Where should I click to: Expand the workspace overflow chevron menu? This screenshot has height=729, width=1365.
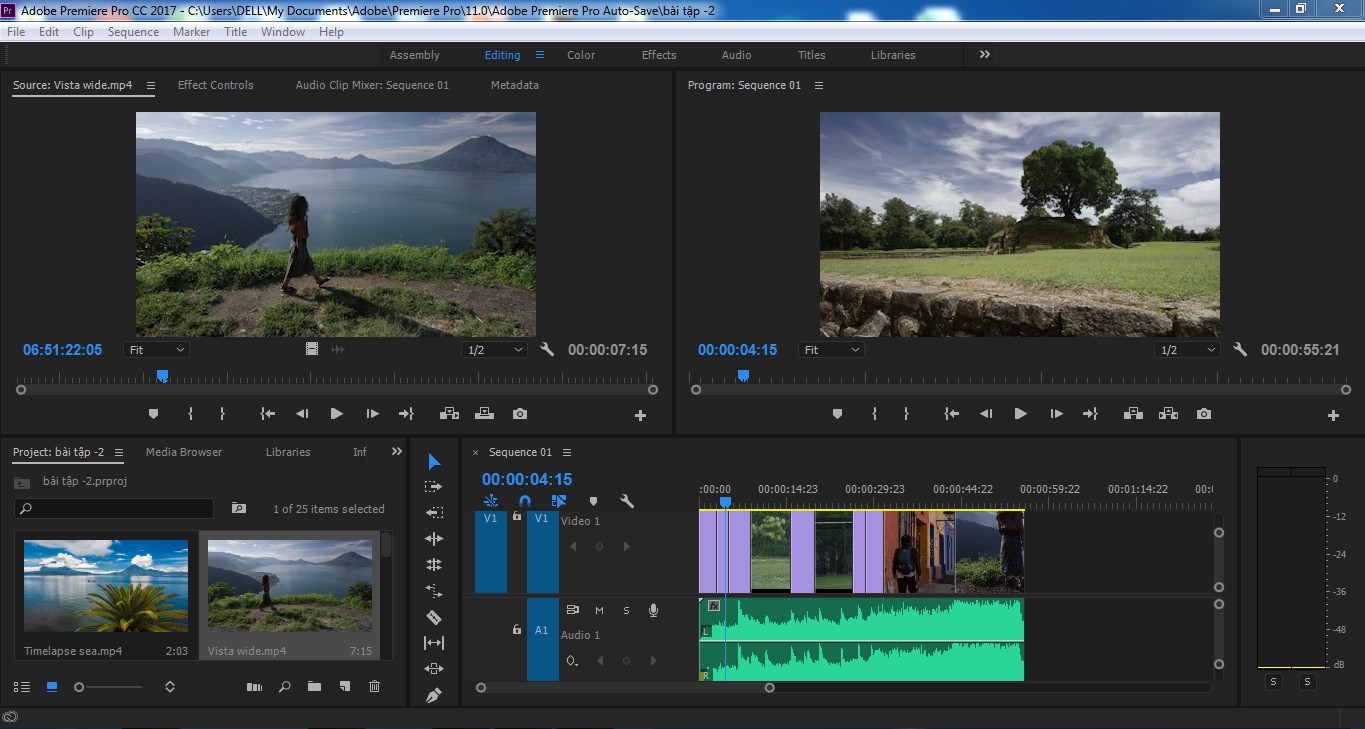pyautogui.click(x=985, y=55)
